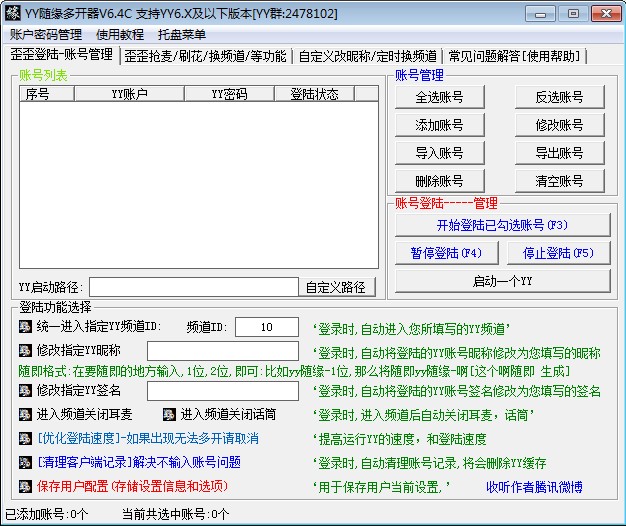Click the 删除账号 button
This screenshot has width=626, height=526.
point(440,181)
